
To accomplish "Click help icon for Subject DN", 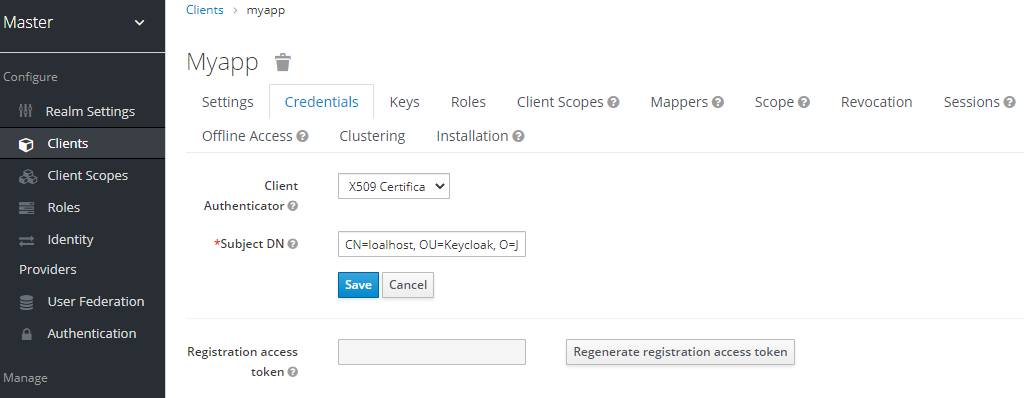I will 293,244.
